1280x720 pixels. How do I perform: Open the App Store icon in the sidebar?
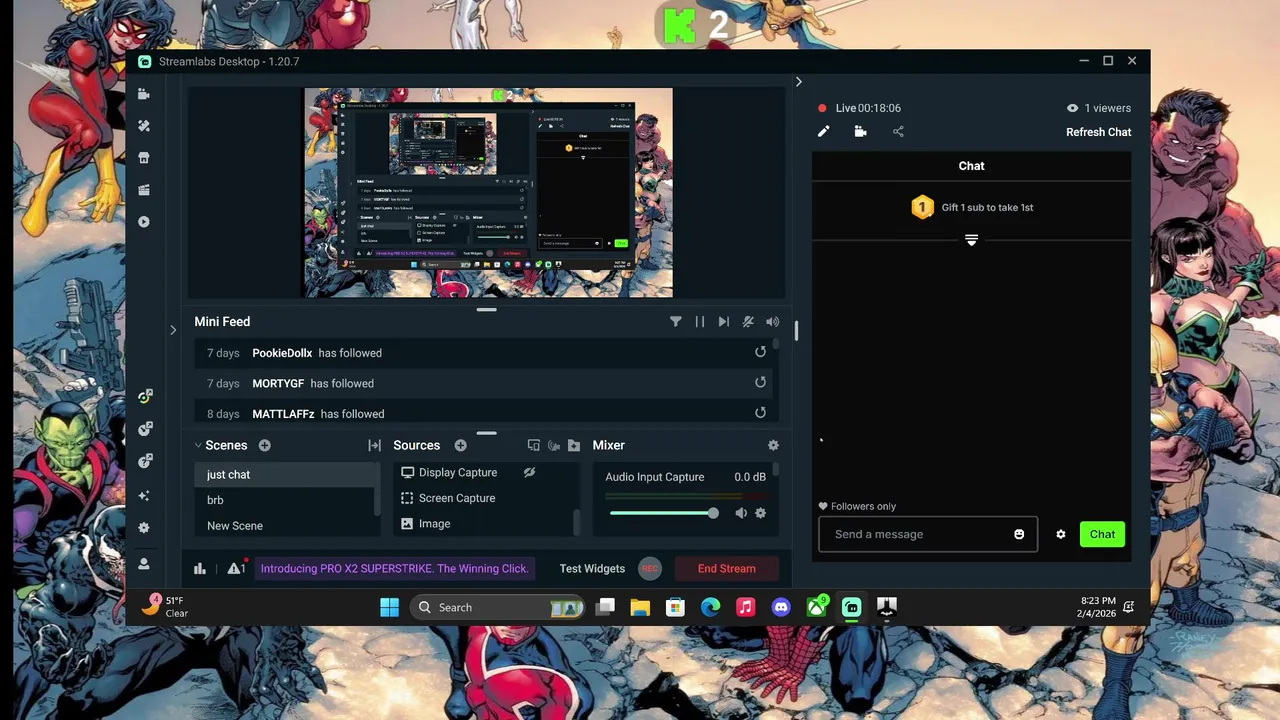click(144, 158)
